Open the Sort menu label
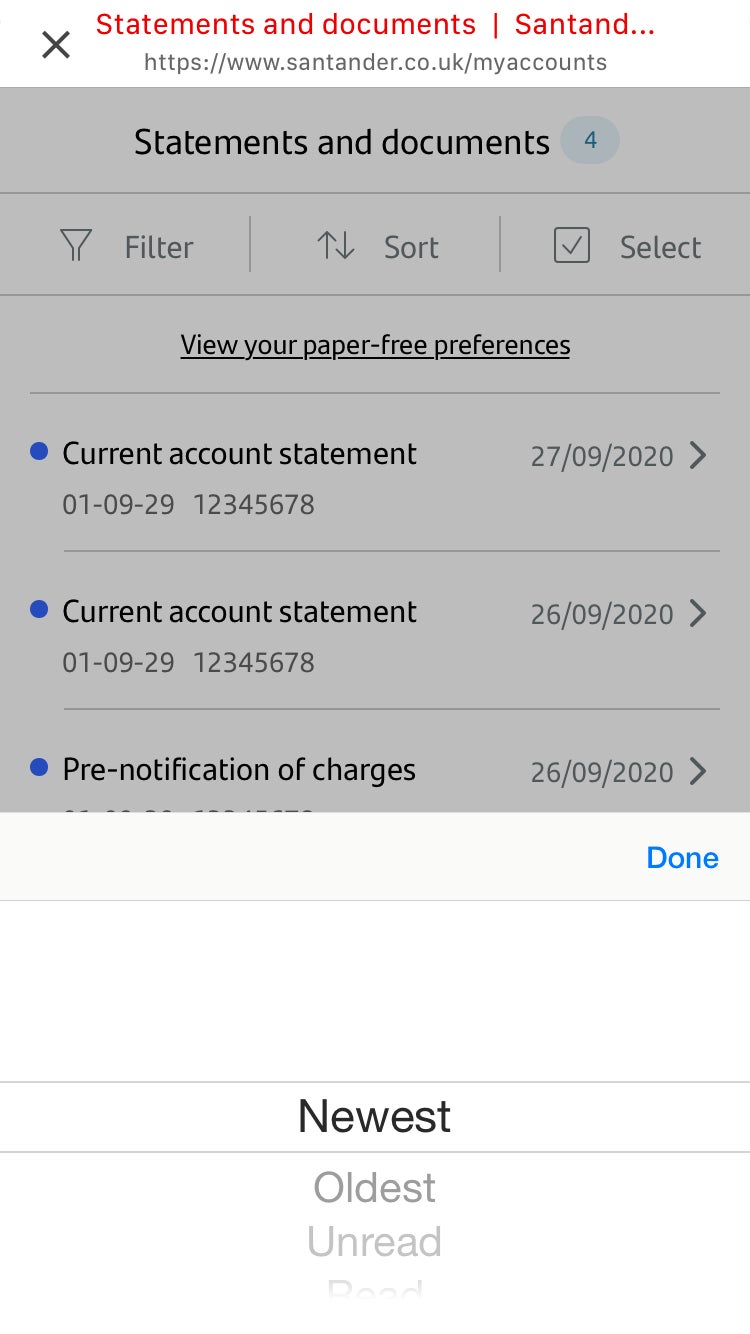 pyautogui.click(x=411, y=247)
